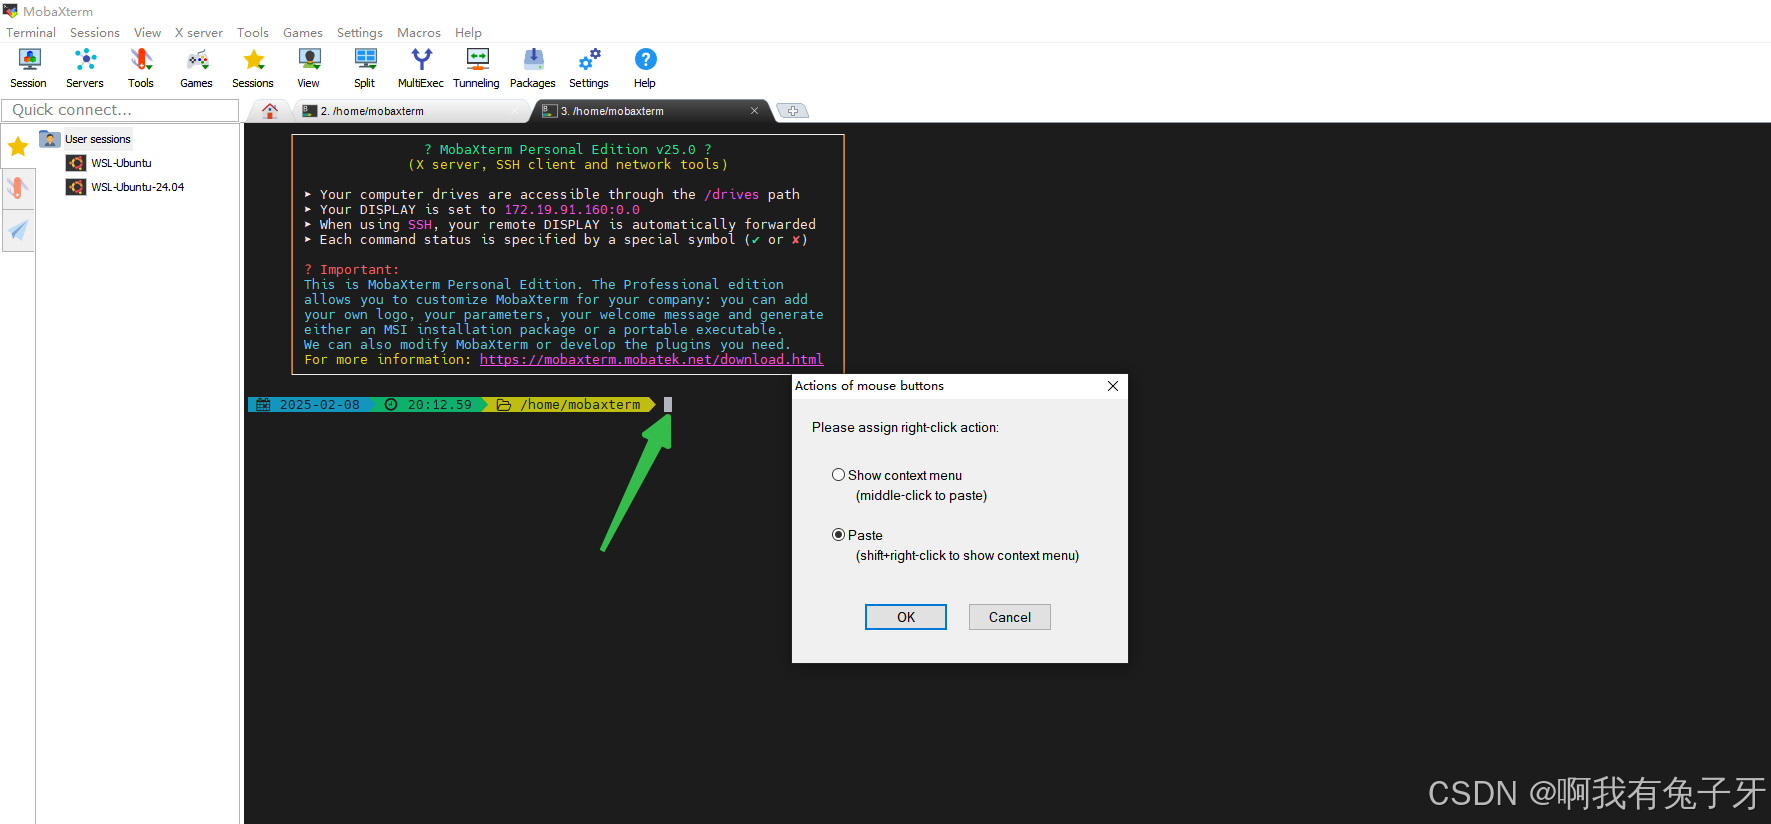Image resolution: width=1771 pixels, height=824 pixels.
Task: Open the View menu in menu bar
Action: coord(147,33)
